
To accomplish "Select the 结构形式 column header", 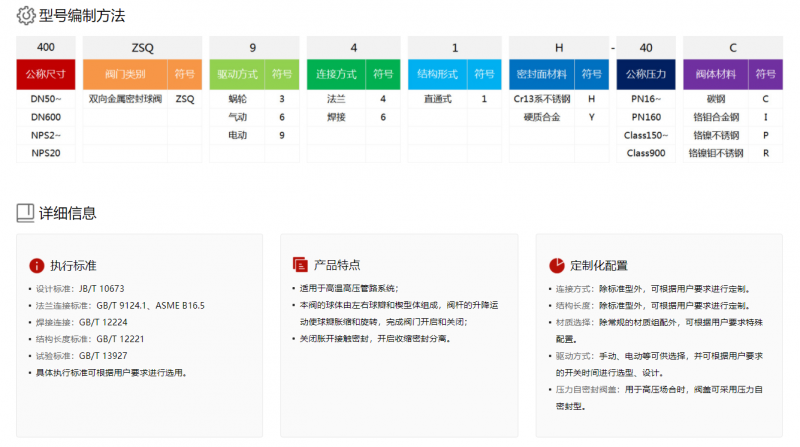I will click(440, 74).
